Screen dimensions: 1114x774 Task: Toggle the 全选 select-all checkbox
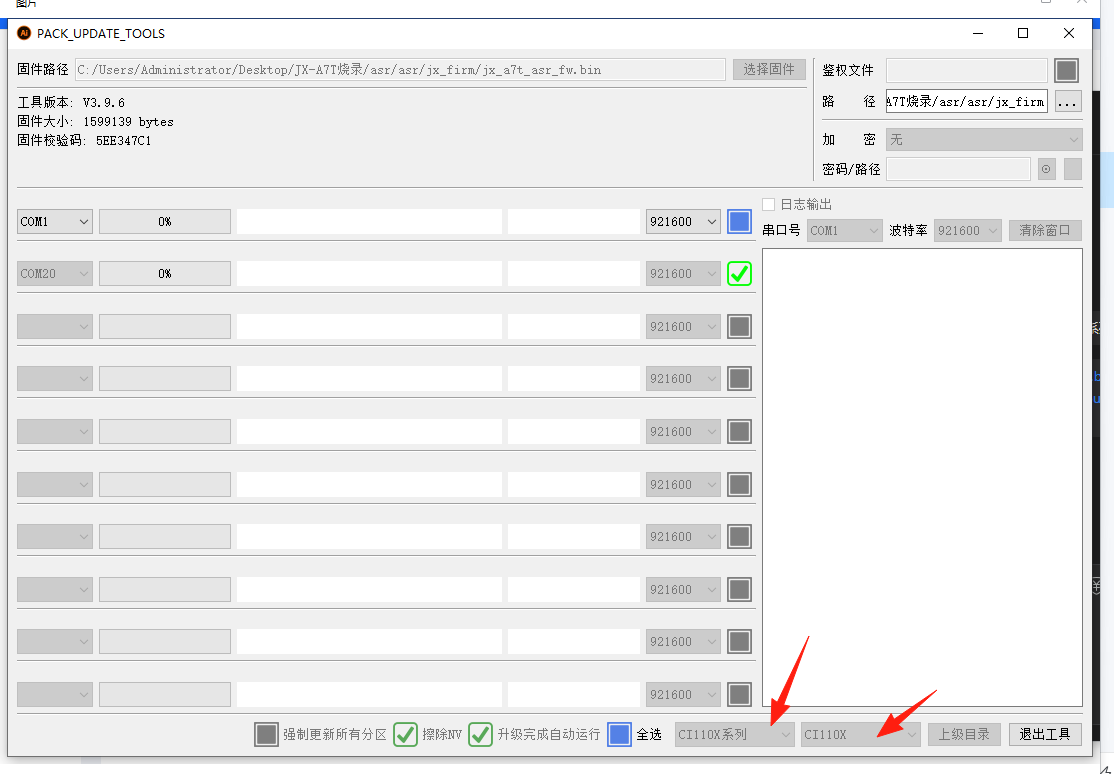tap(620, 734)
